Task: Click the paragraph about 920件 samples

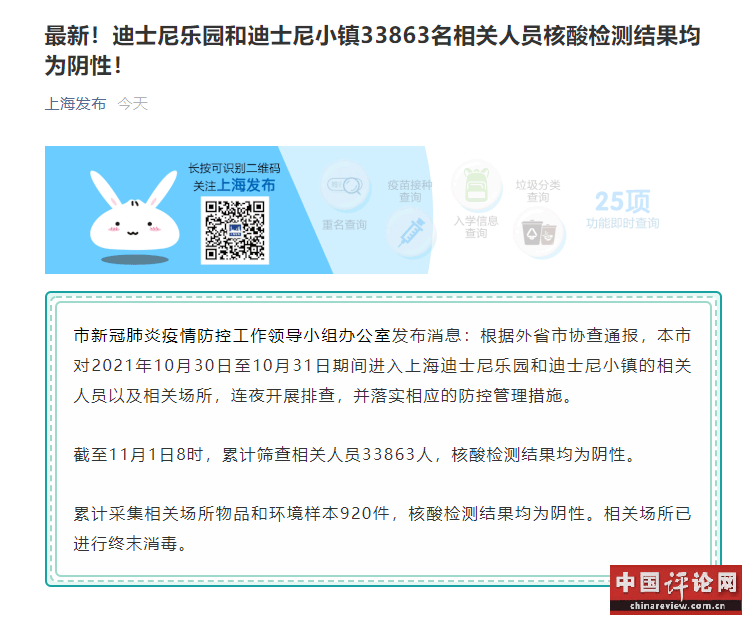Action: tap(382, 529)
